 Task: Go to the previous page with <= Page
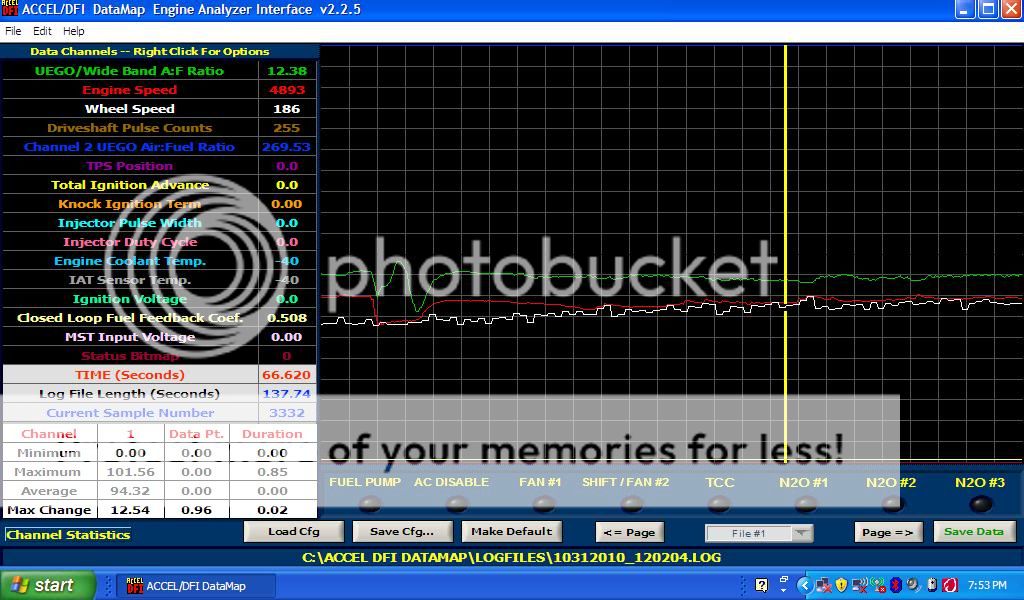click(630, 532)
